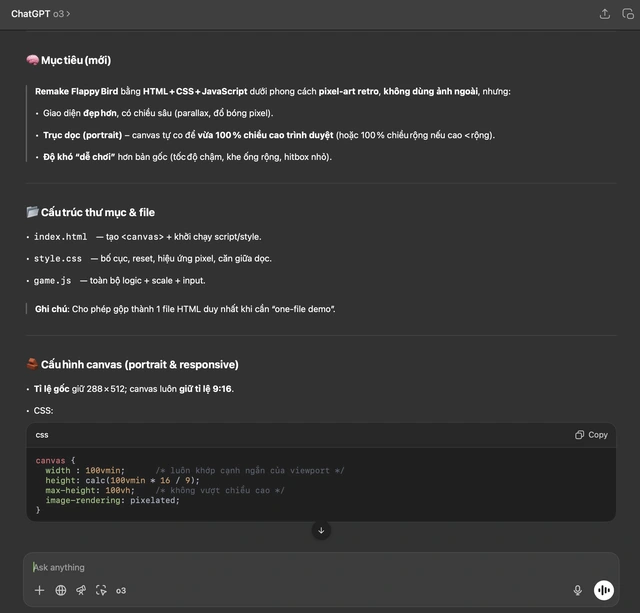Click the share/upload icon in header
This screenshot has height=613, width=640.
[604, 14]
